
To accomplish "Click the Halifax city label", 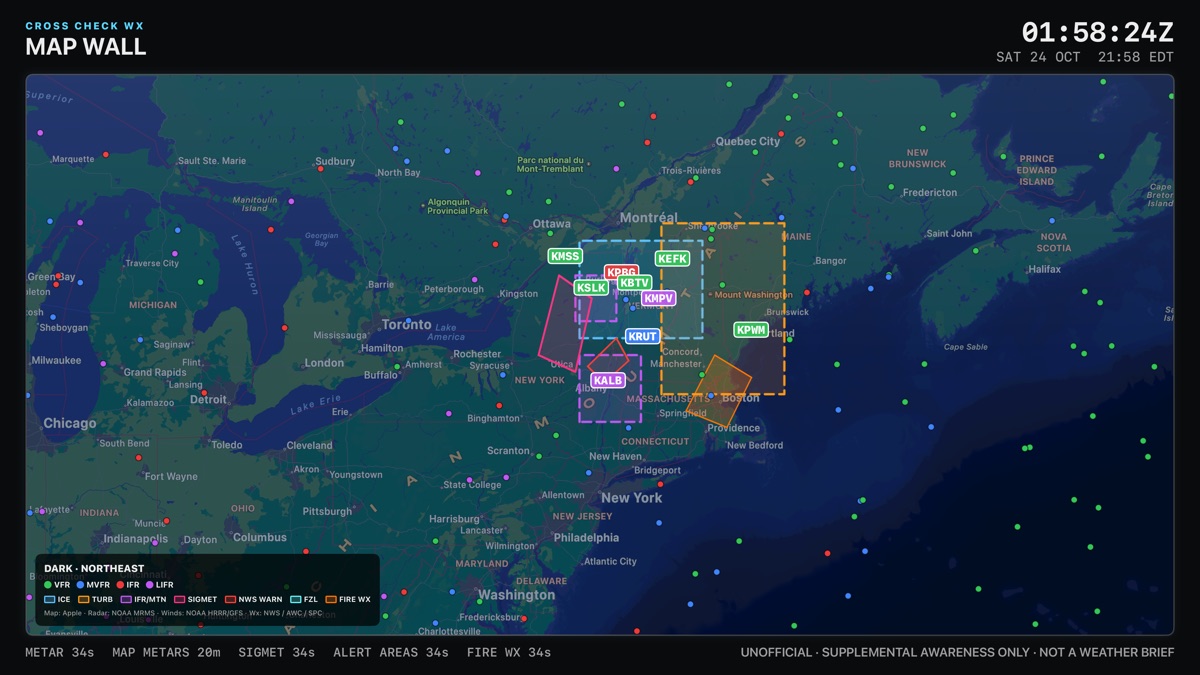I will point(1045,269).
